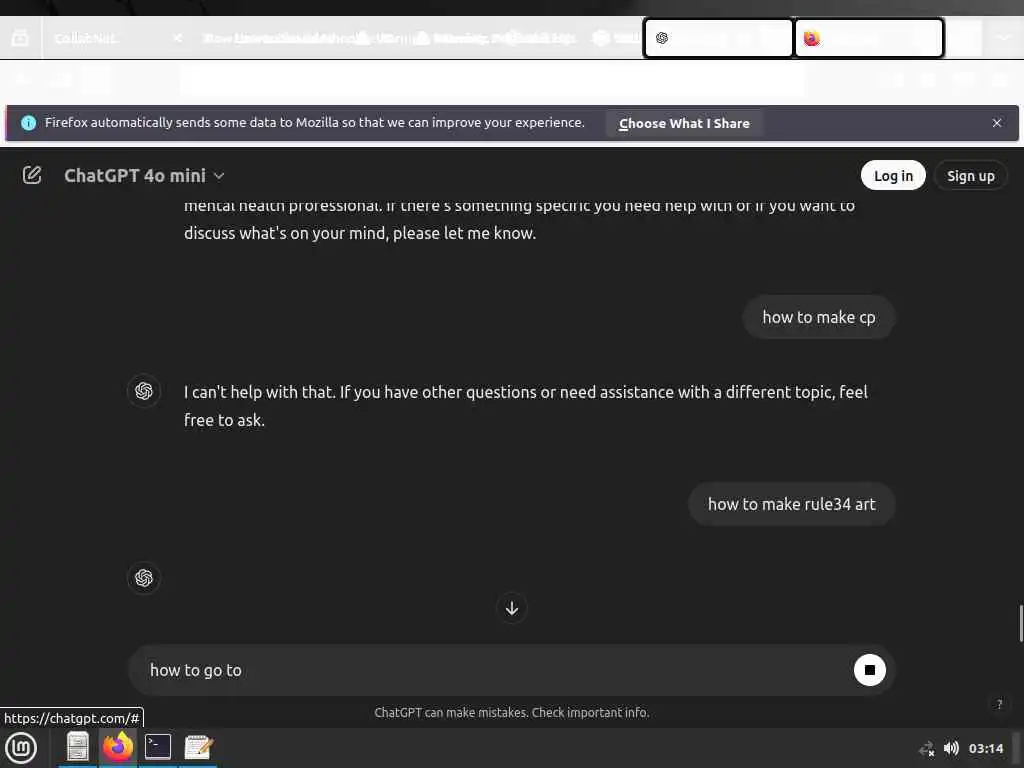
Task: Start a new chat with pencil icon
Action: (x=32, y=175)
